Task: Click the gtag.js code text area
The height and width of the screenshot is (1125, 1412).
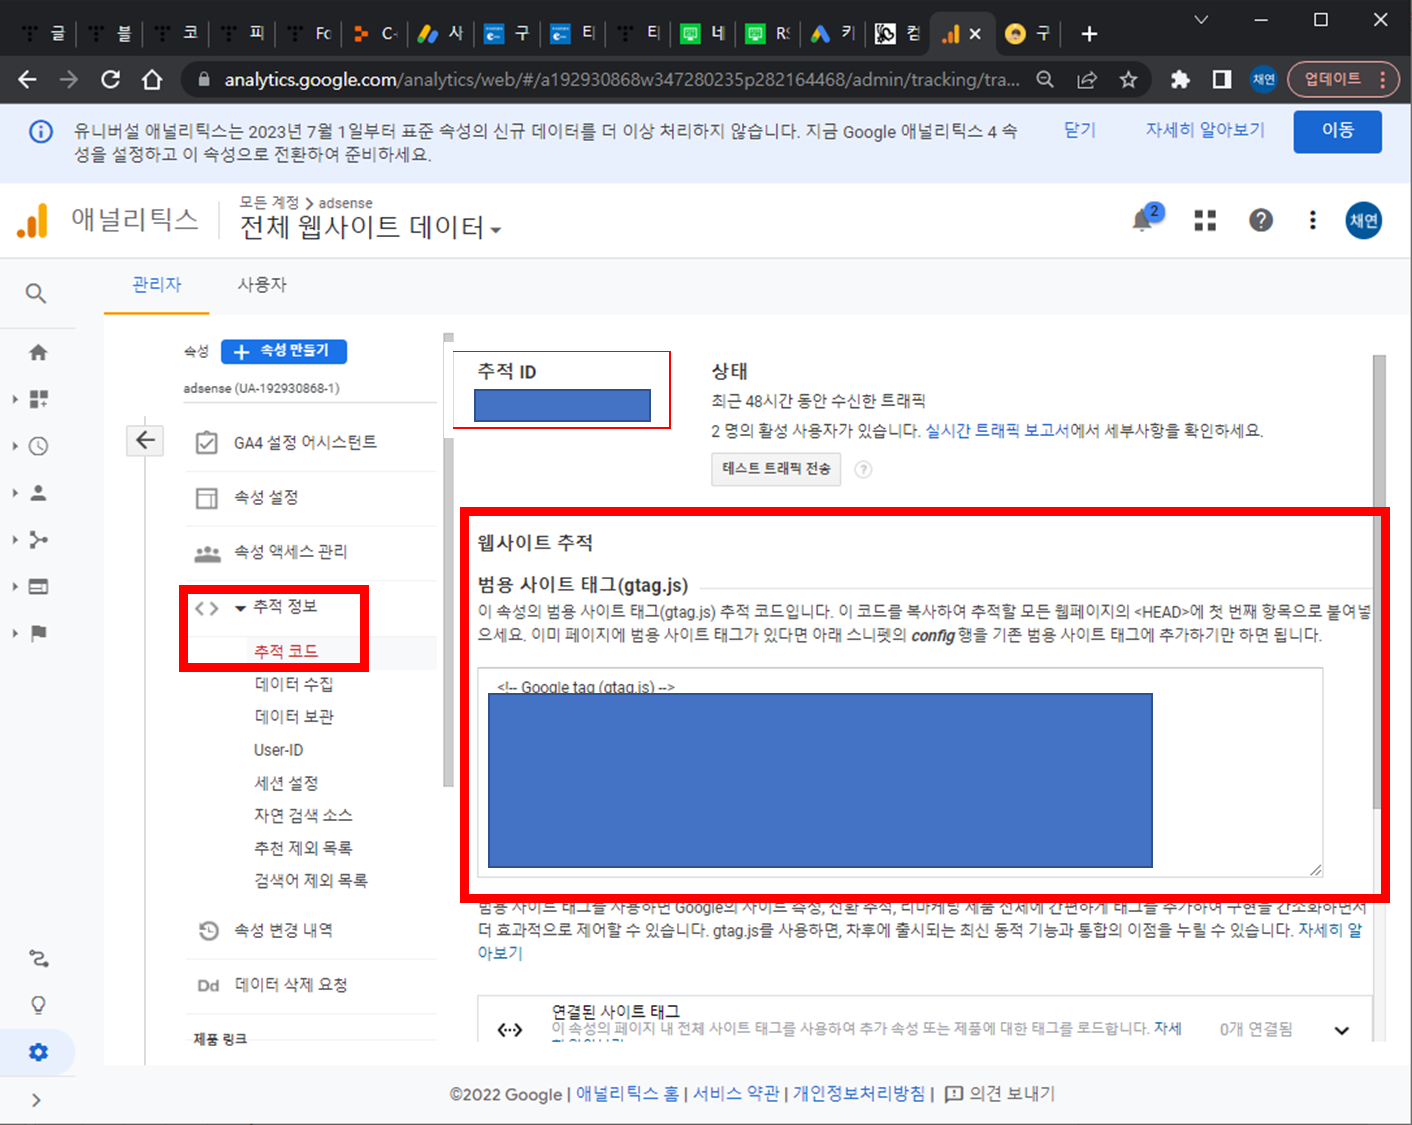Action: pyautogui.click(x=900, y=772)
